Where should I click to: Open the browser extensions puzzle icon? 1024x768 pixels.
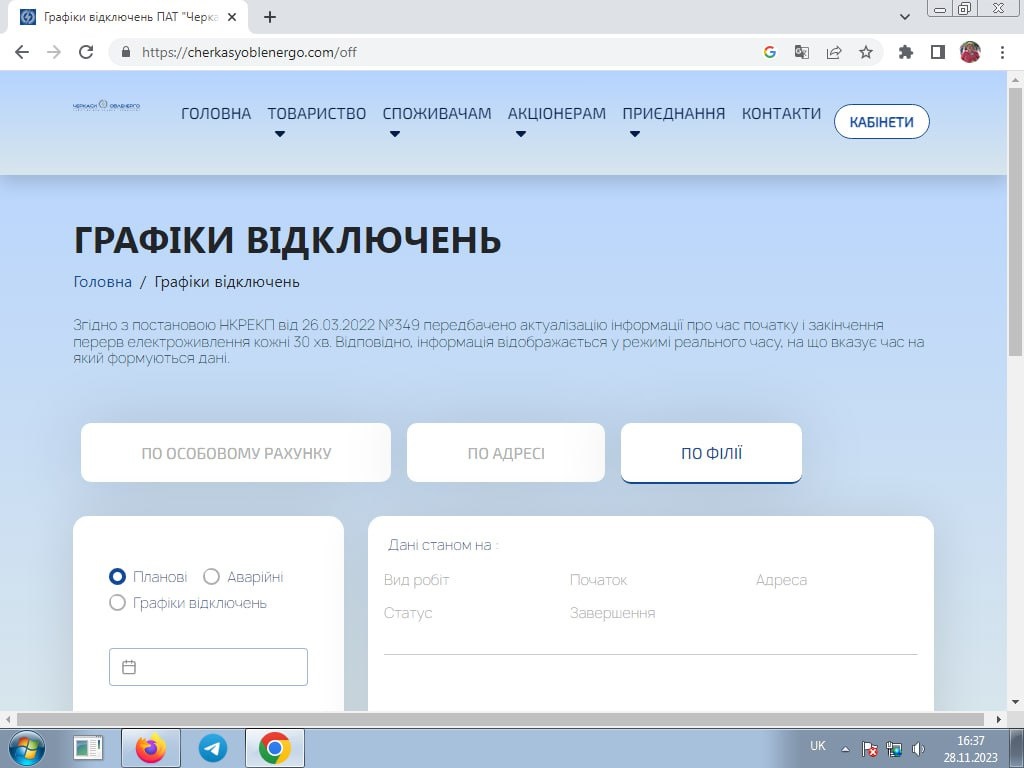click(x=906, y=52)
